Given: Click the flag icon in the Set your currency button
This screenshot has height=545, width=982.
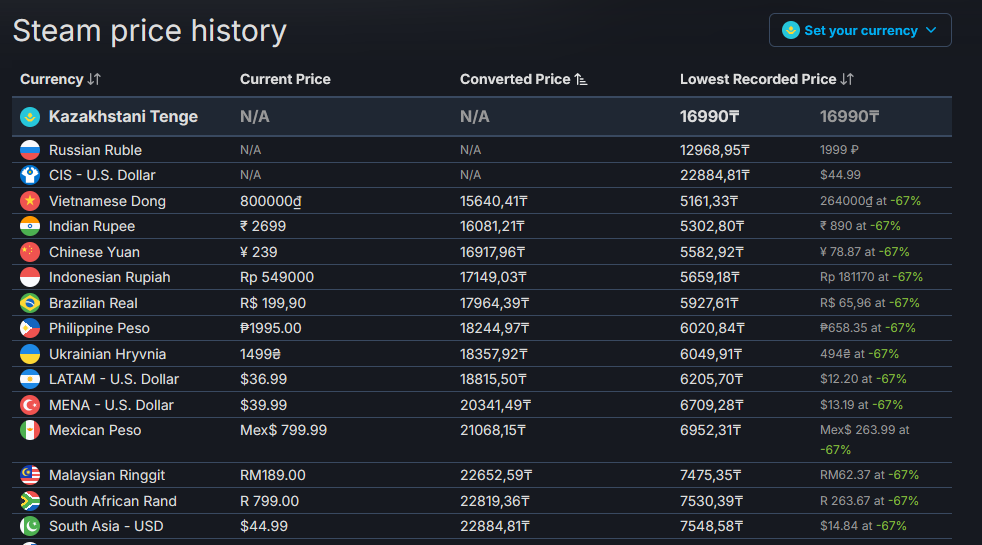Looking at the screenshot, I should 791,30.
